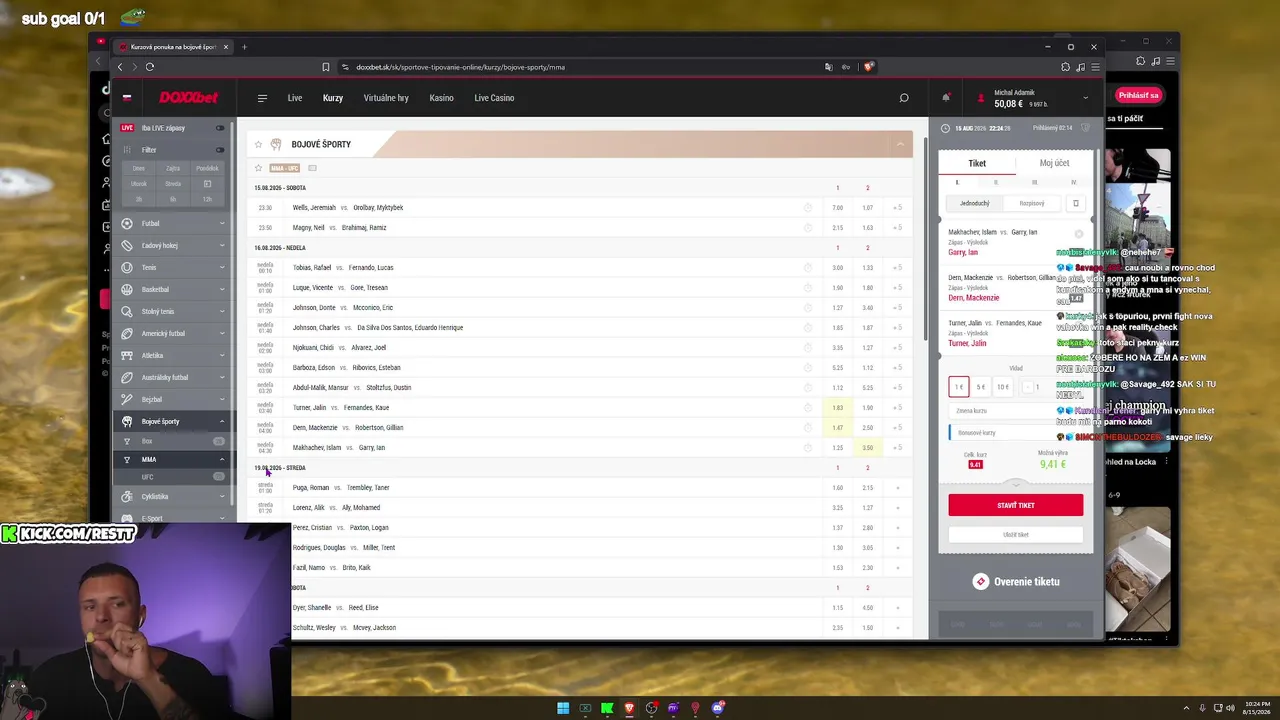This screenshot has height=720, width=1280.
Task: Click the Brave Shields icon in the address bar
Action: [869, 67]
